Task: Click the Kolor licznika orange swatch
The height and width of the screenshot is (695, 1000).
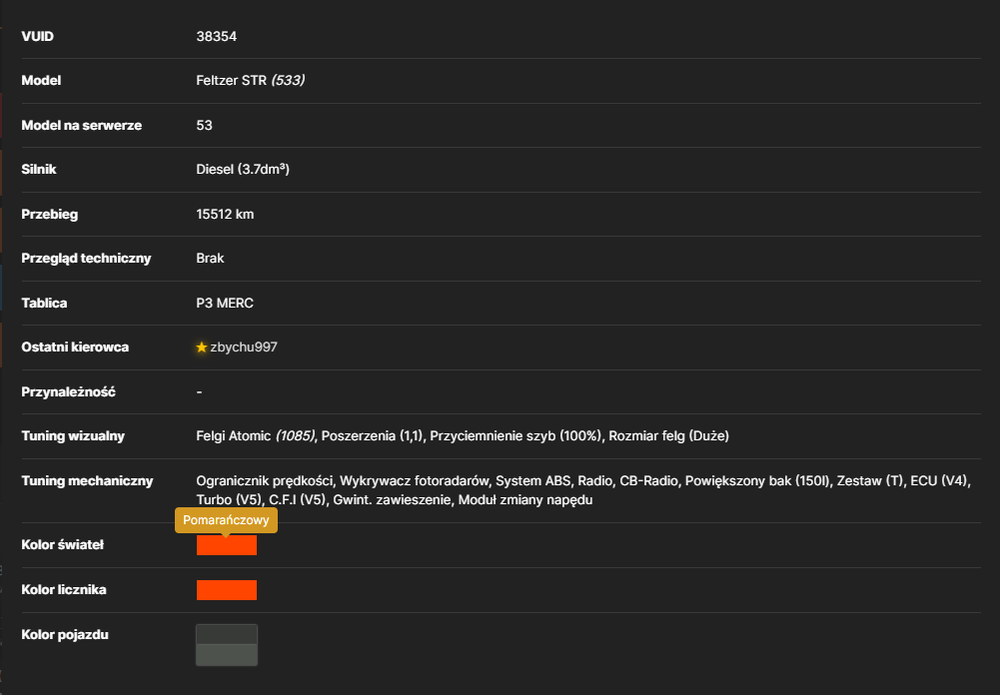Action: pyautogui.click(x=226, y=590)
